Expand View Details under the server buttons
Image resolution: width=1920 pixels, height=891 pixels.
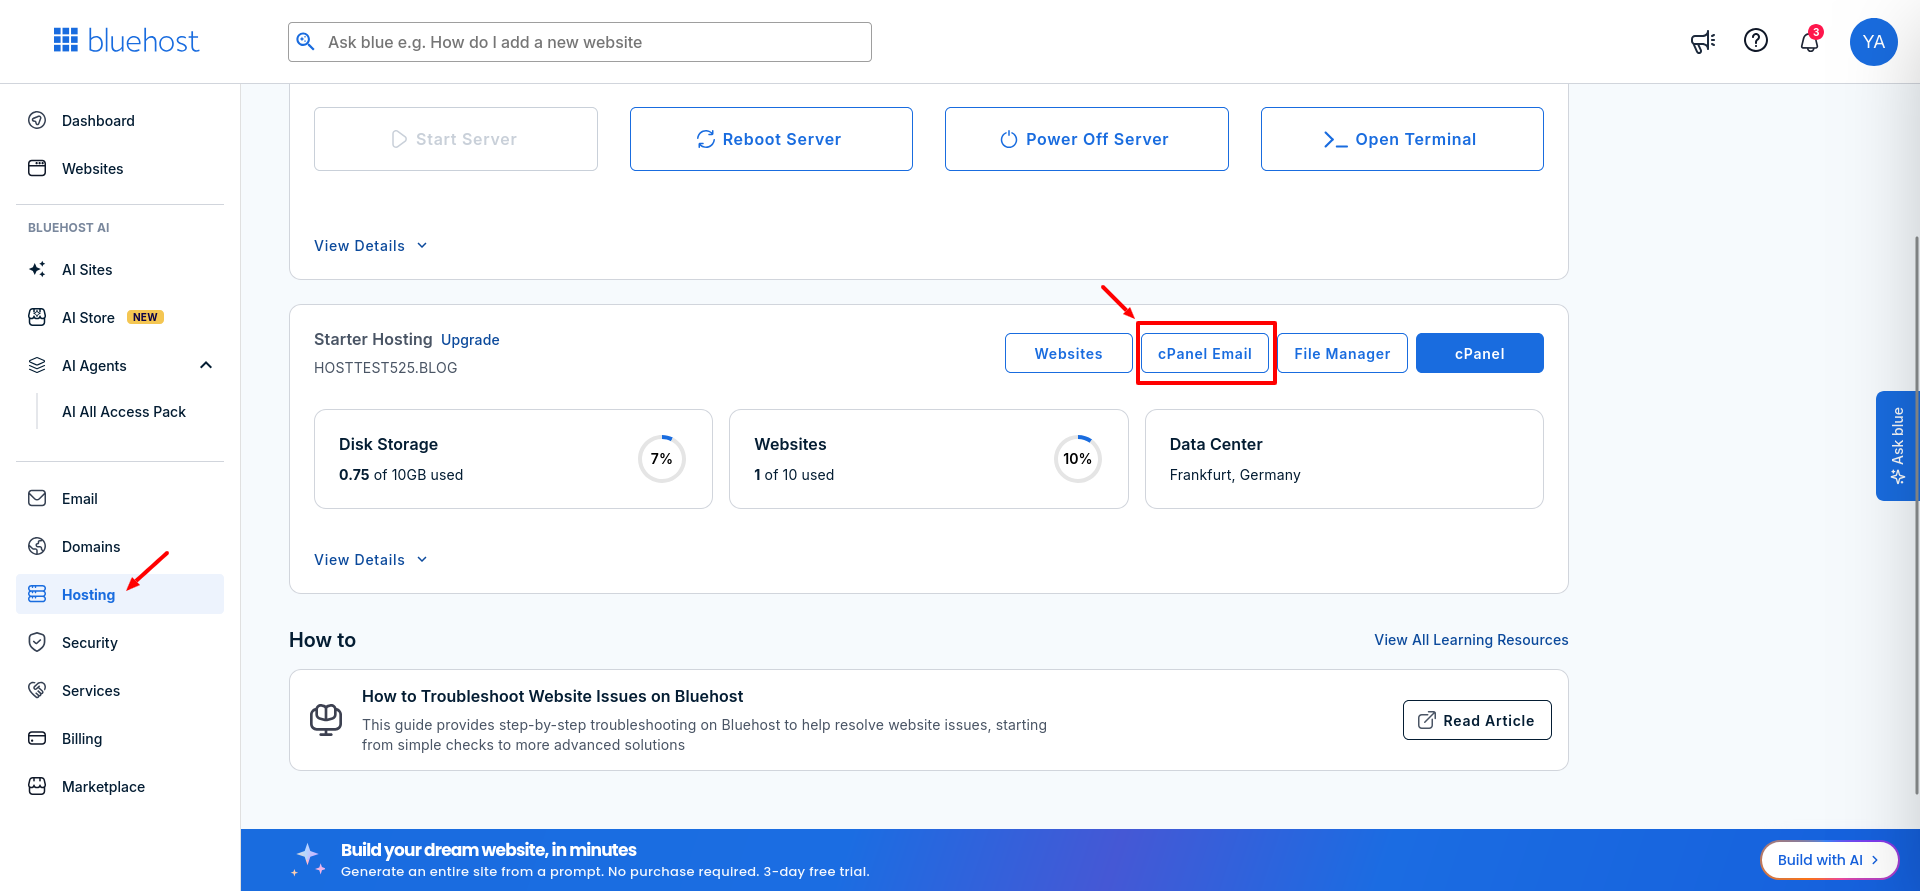(371, 246)
